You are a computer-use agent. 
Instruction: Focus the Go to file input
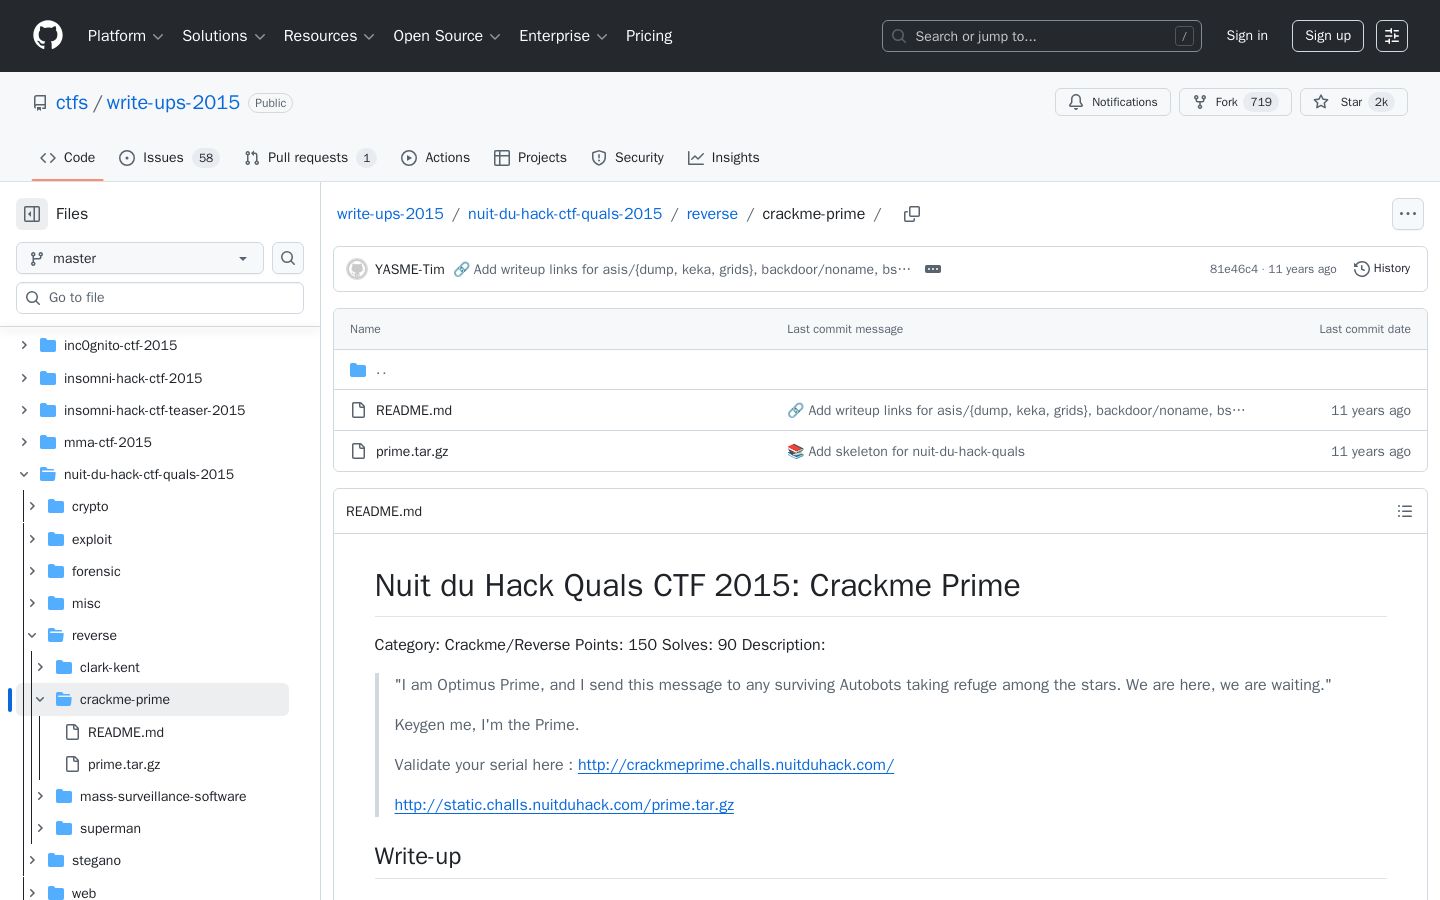coord(160,298)
